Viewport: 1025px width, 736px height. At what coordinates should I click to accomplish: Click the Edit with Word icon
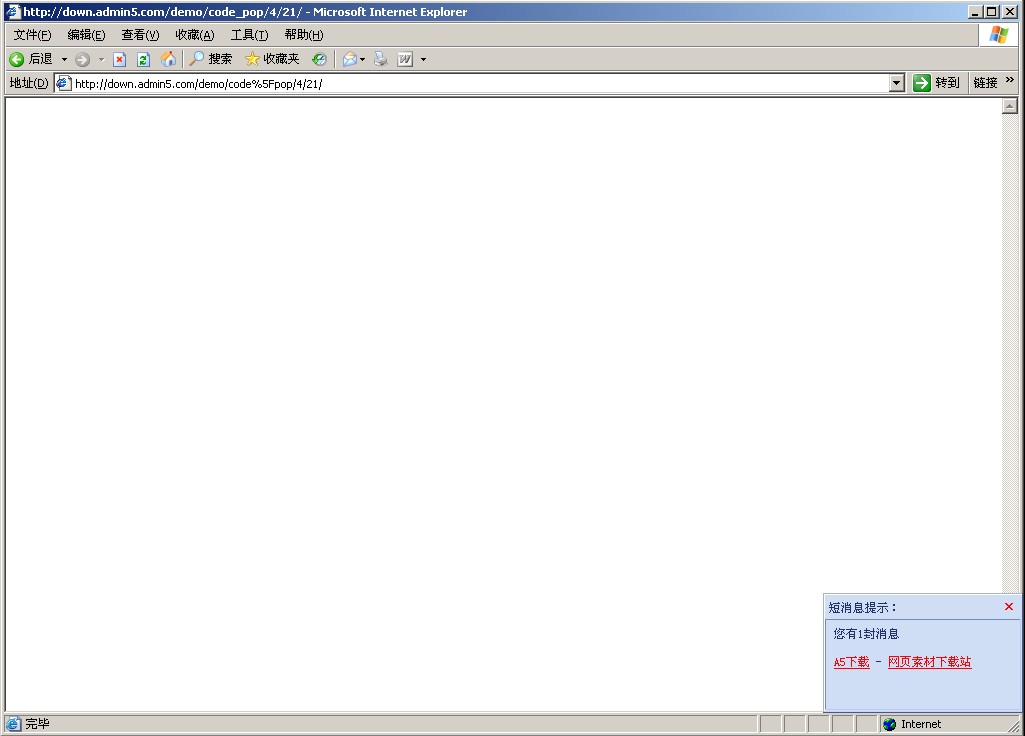coord(405,59)
